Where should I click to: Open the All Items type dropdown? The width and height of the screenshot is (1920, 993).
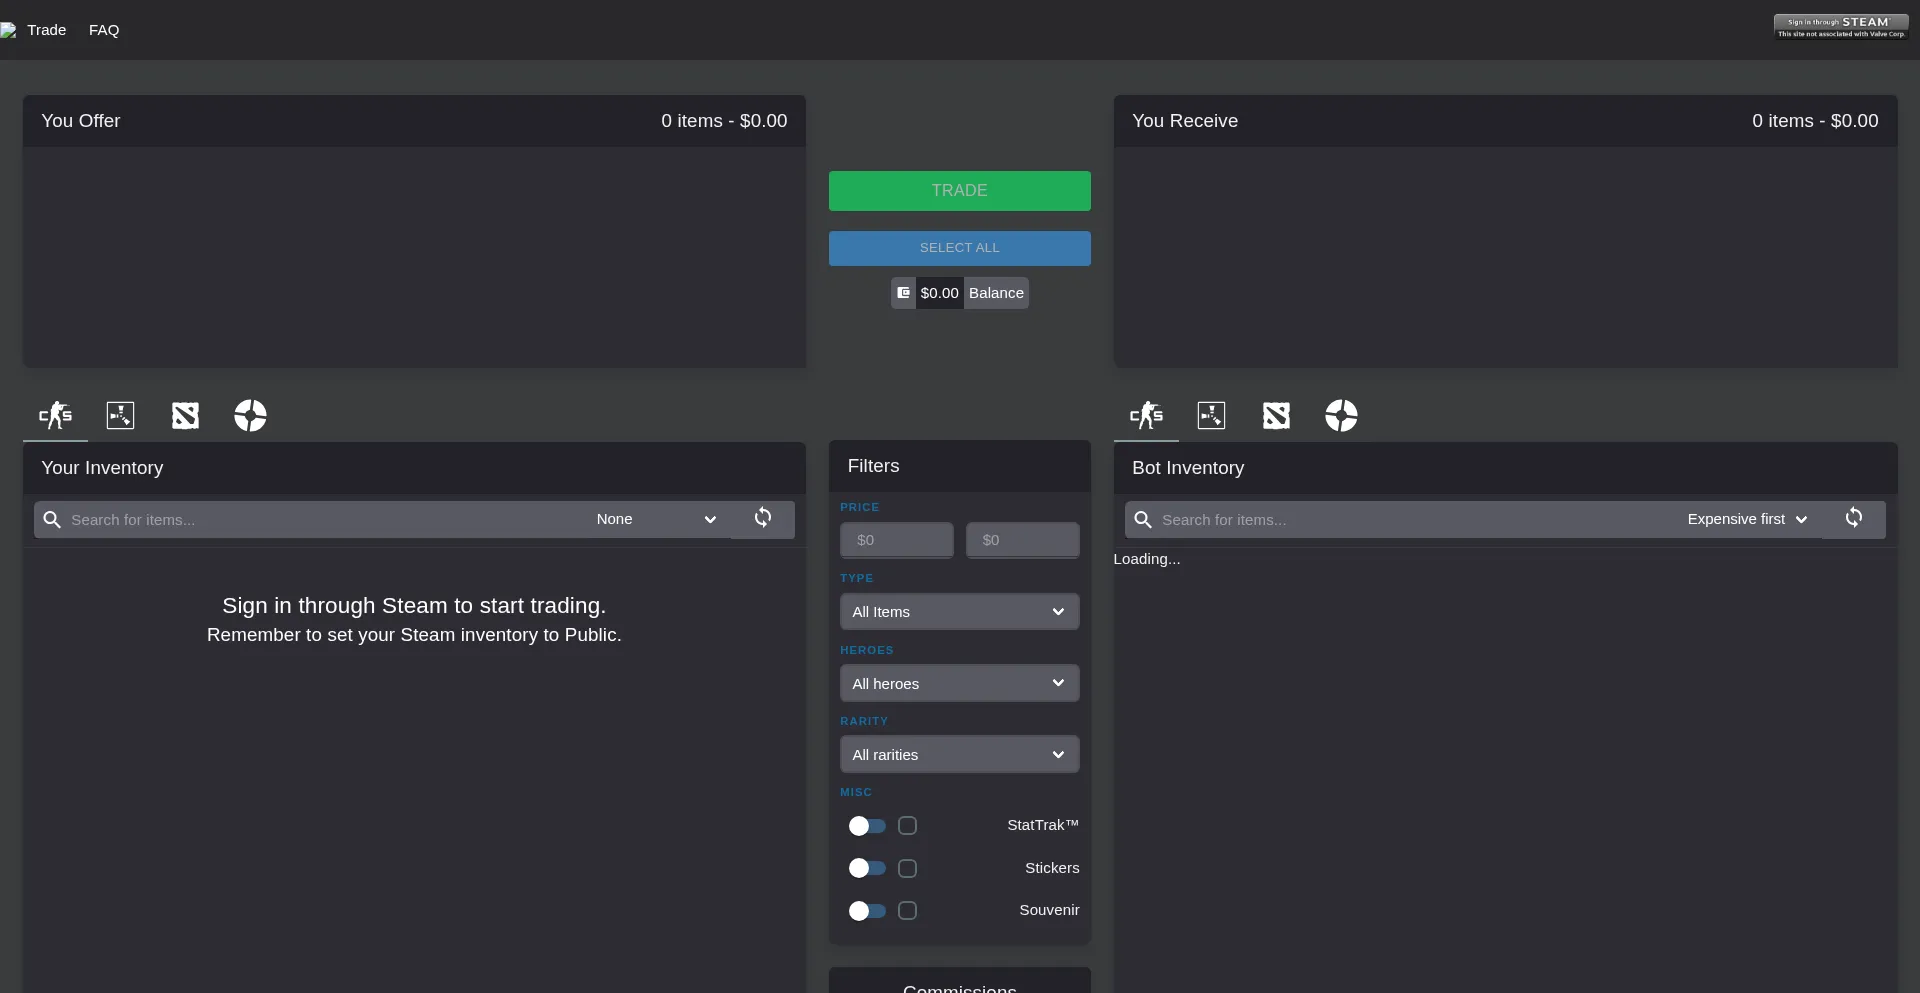959,612
